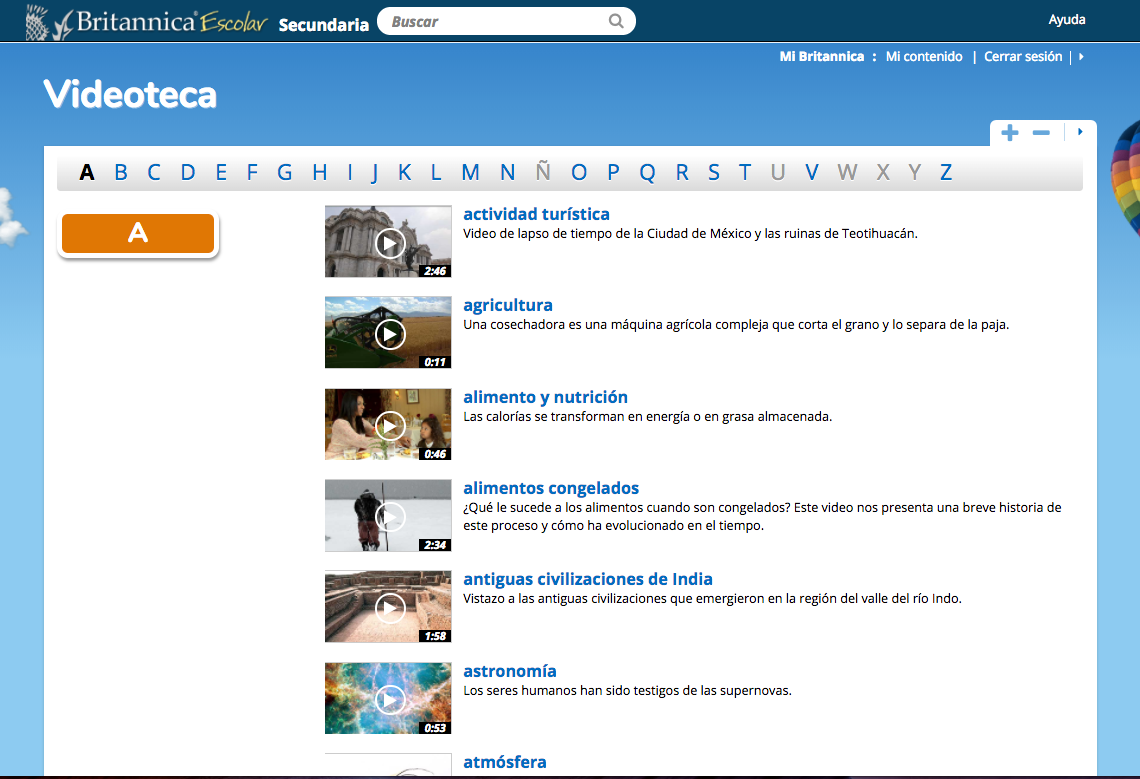The height and width of the screenshot is (779, 1140).
Task: Select letter B in the alphabet bar
Action: click(x=121, y=172)
